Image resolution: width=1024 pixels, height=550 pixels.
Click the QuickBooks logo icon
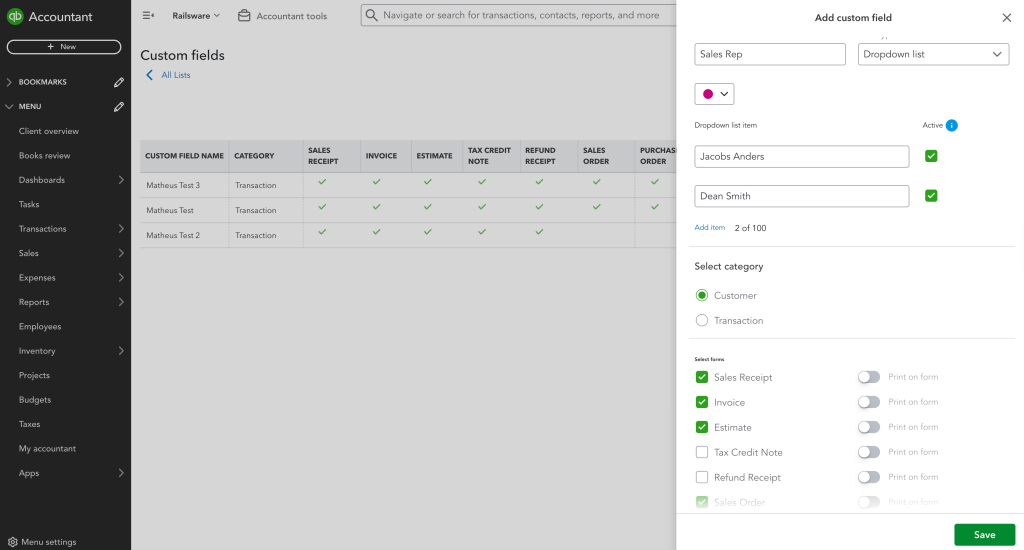tap(15, 16)
